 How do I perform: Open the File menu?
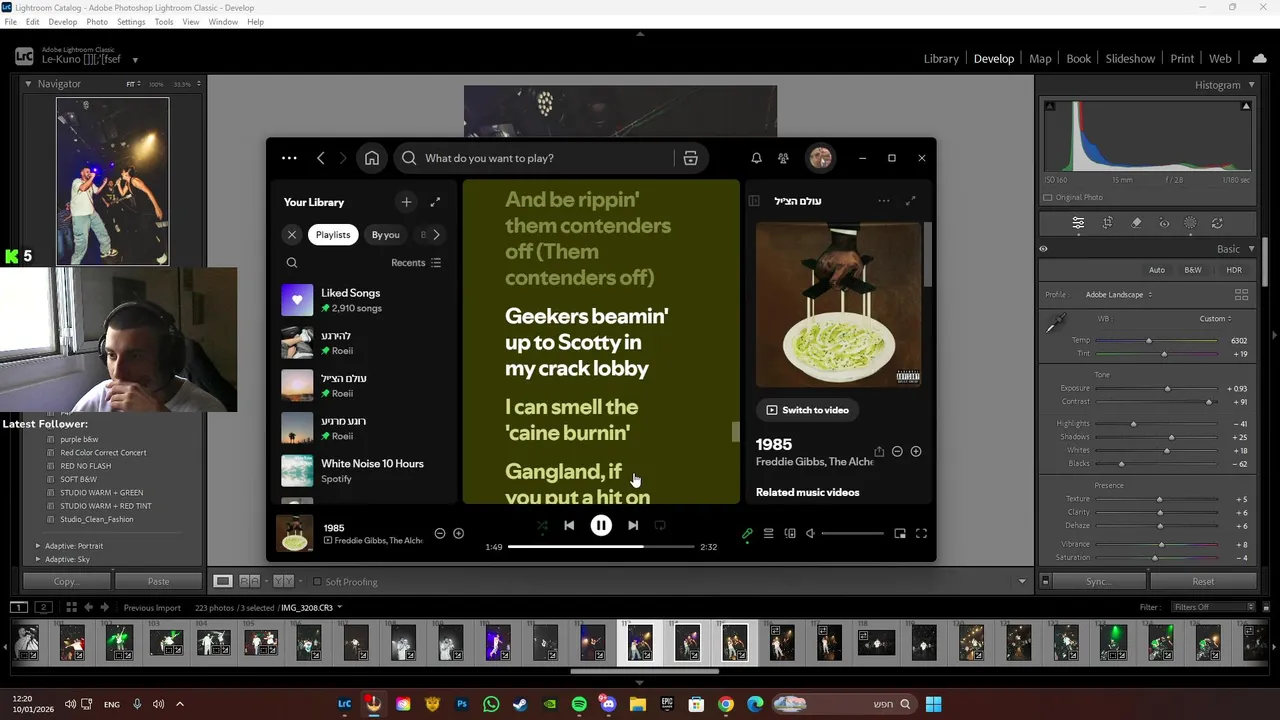[10, 22]
